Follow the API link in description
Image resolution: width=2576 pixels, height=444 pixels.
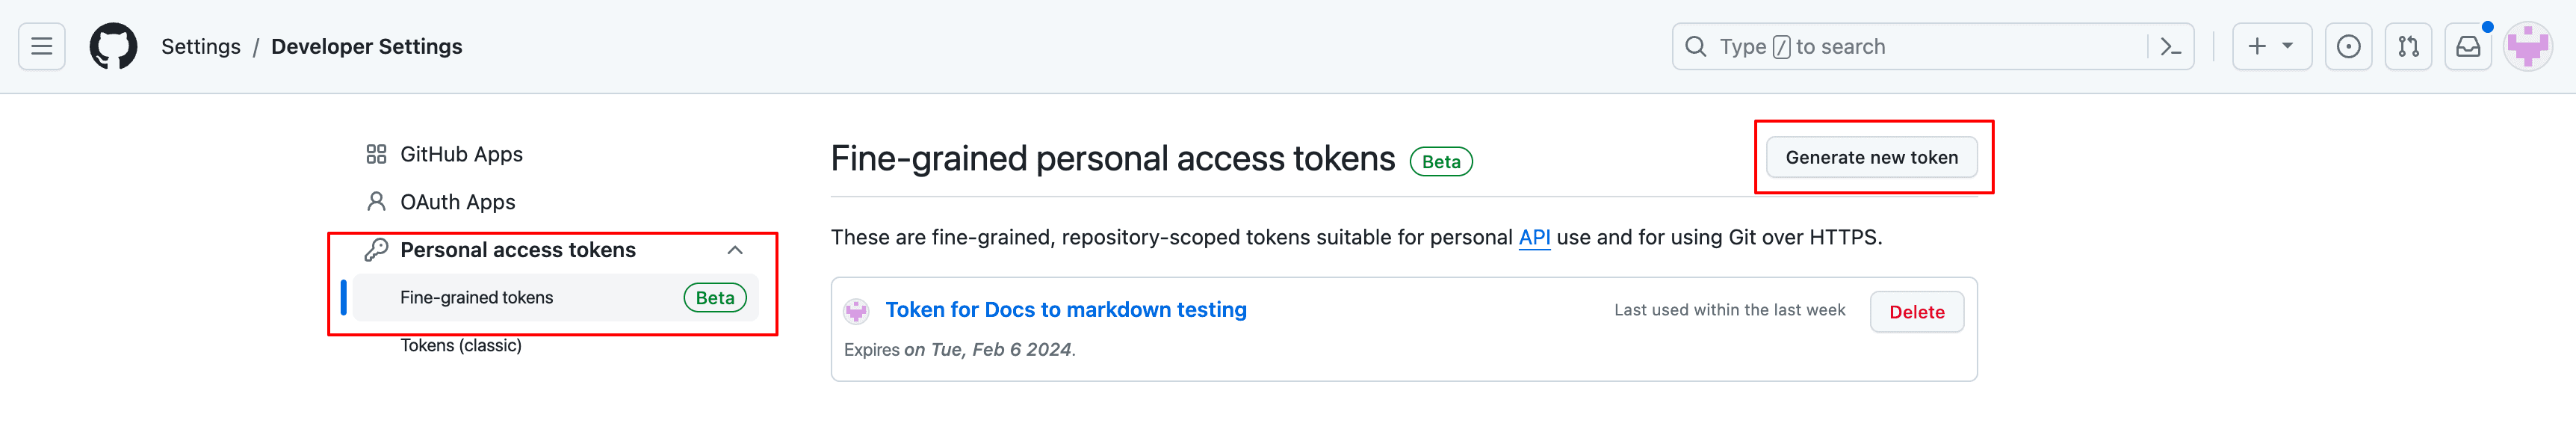click(1534, 237)
